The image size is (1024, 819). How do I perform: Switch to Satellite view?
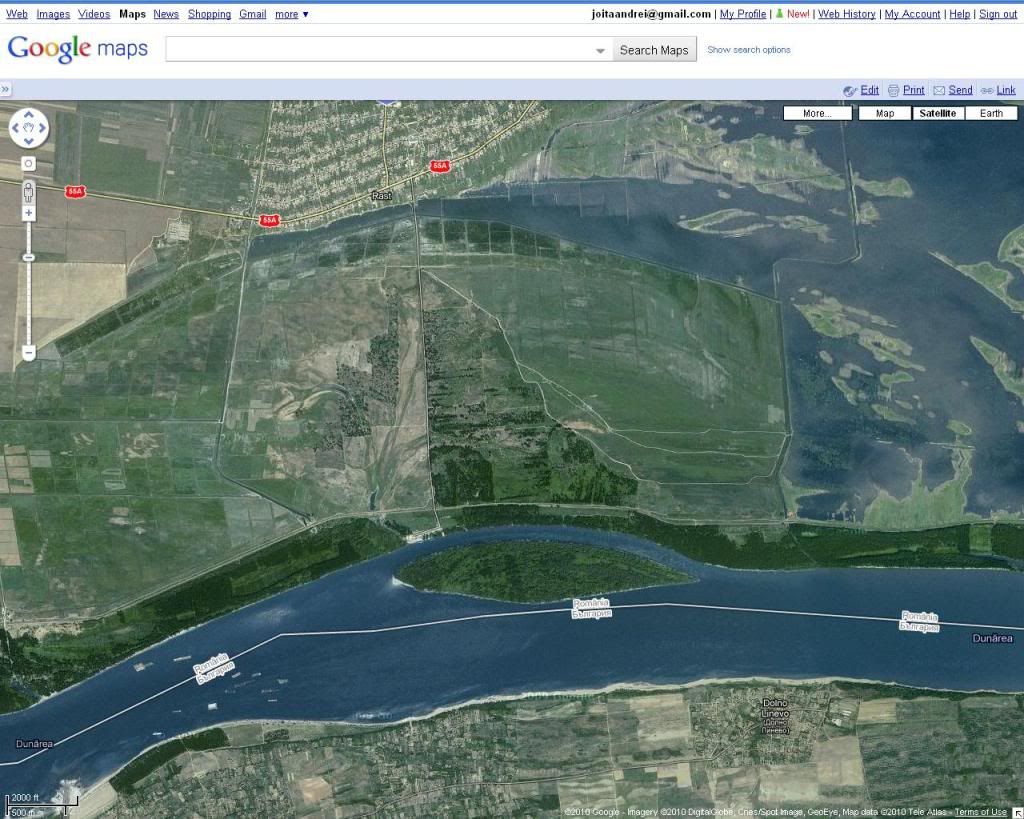[938, 113]
